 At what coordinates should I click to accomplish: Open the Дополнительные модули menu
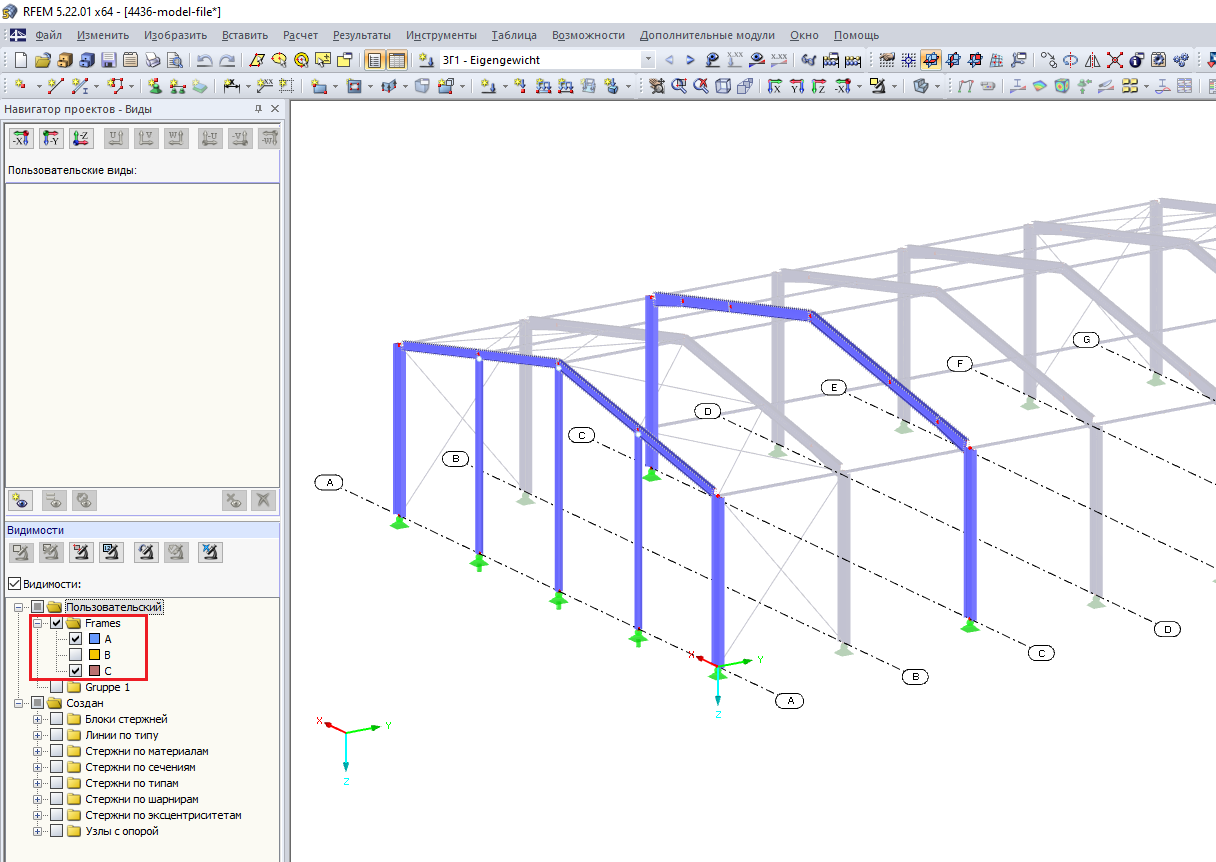707,35
